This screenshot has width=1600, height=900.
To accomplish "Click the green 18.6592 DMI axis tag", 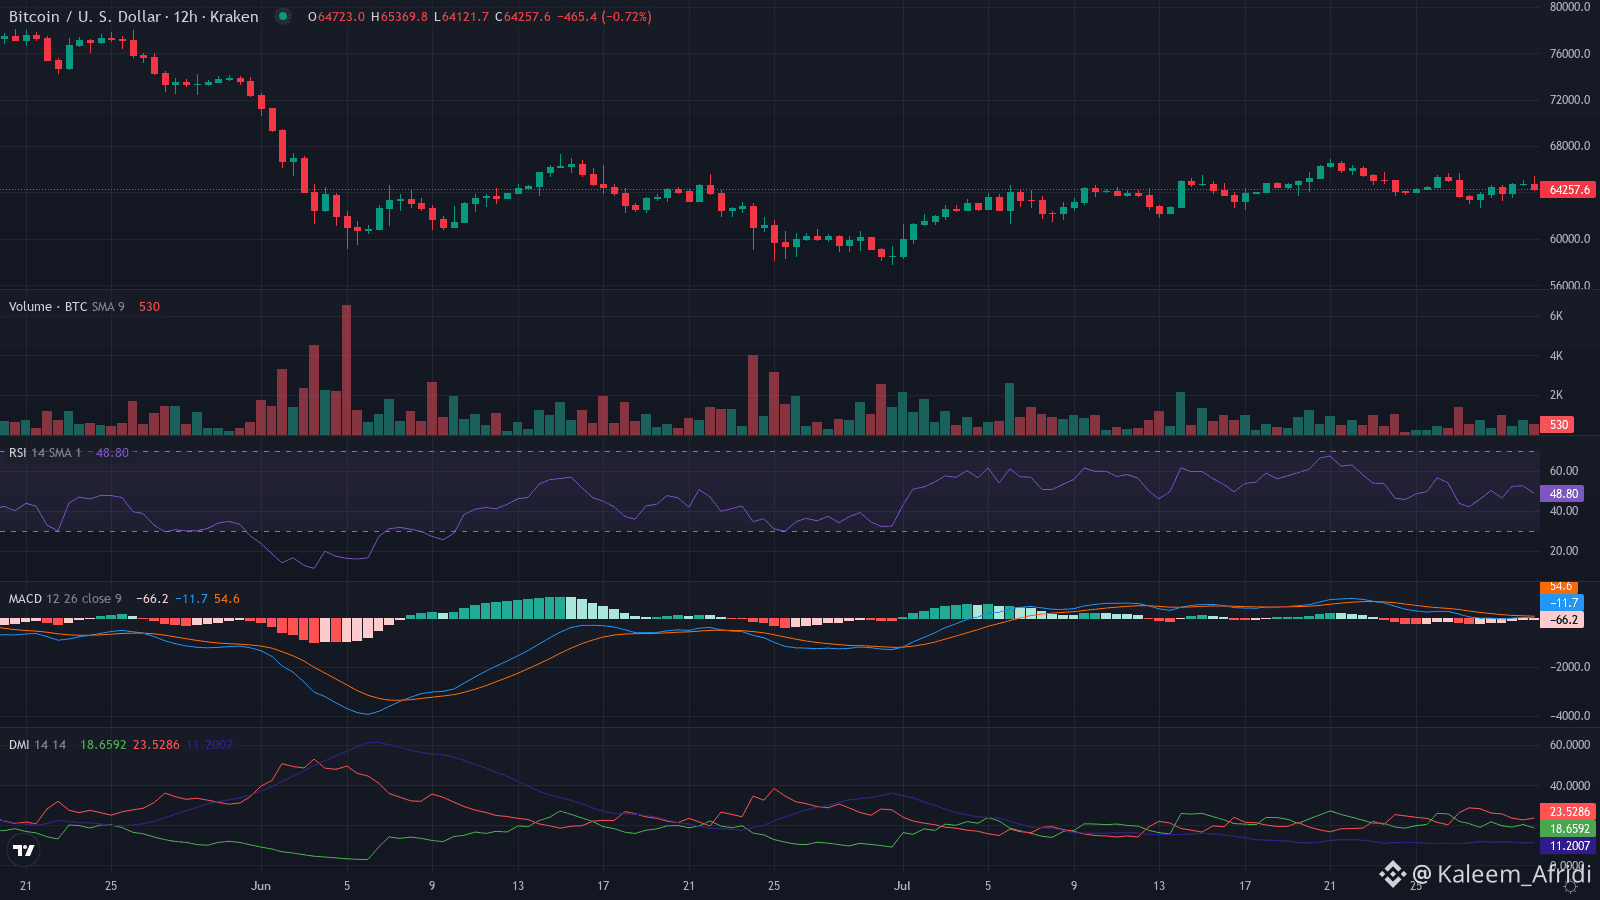I will (x=1568, y=829).
